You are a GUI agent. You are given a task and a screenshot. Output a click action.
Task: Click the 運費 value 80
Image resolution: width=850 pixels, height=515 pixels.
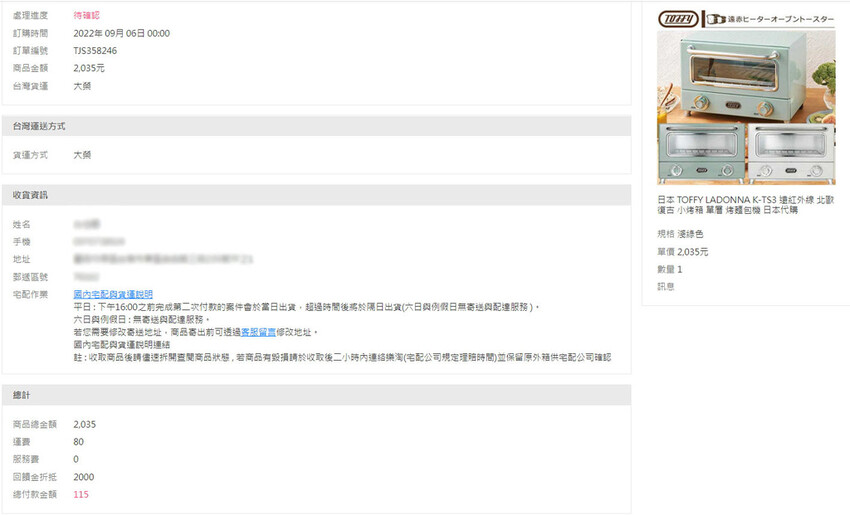point(79,441)
